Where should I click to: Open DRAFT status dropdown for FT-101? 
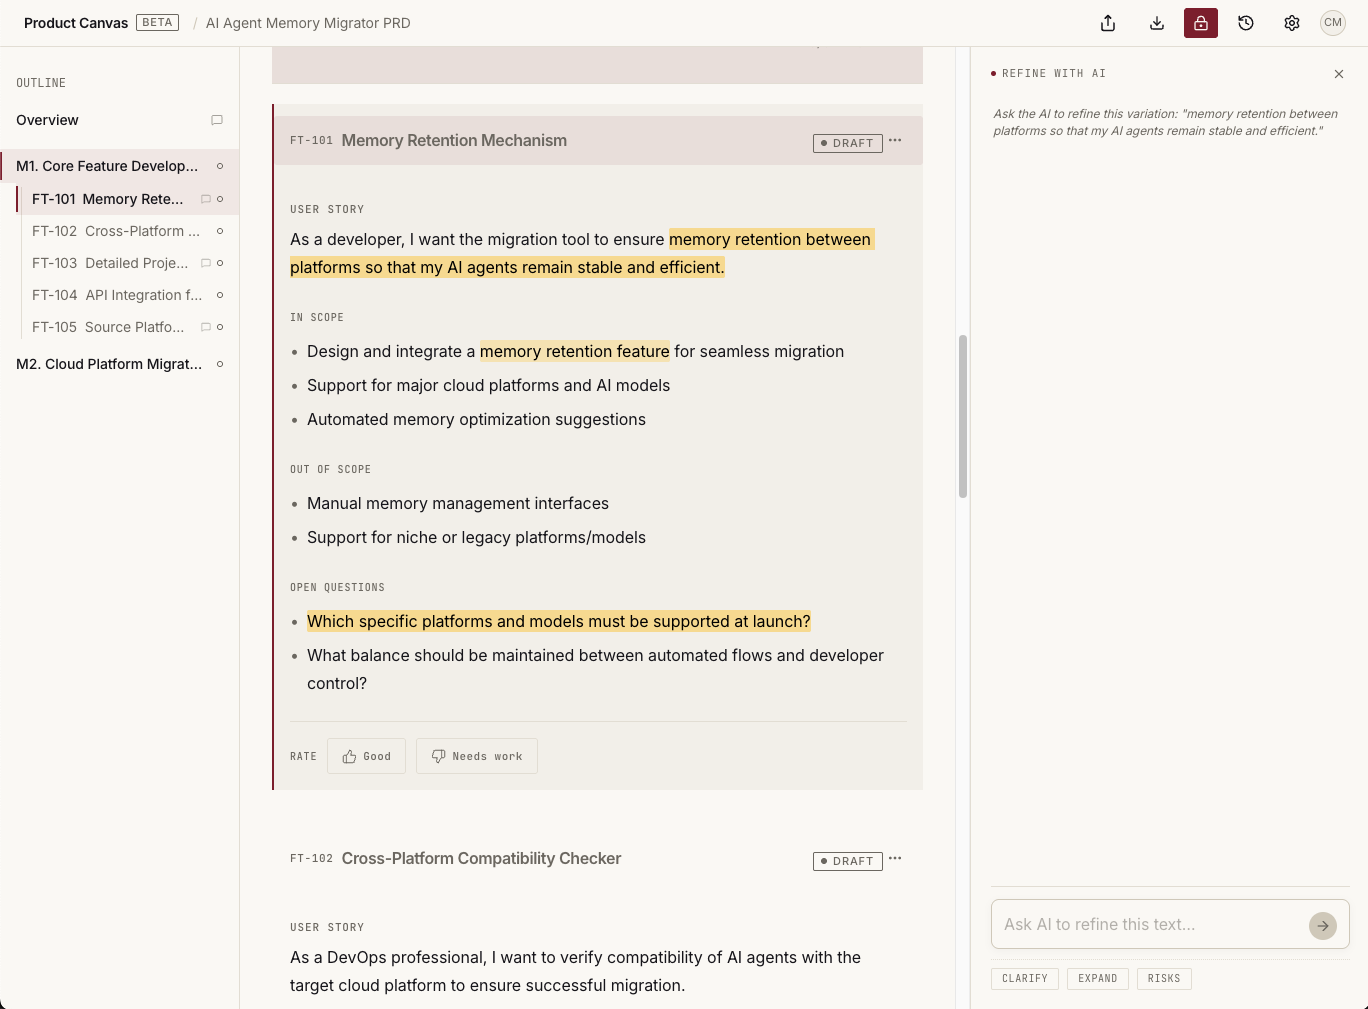[848, 143]
